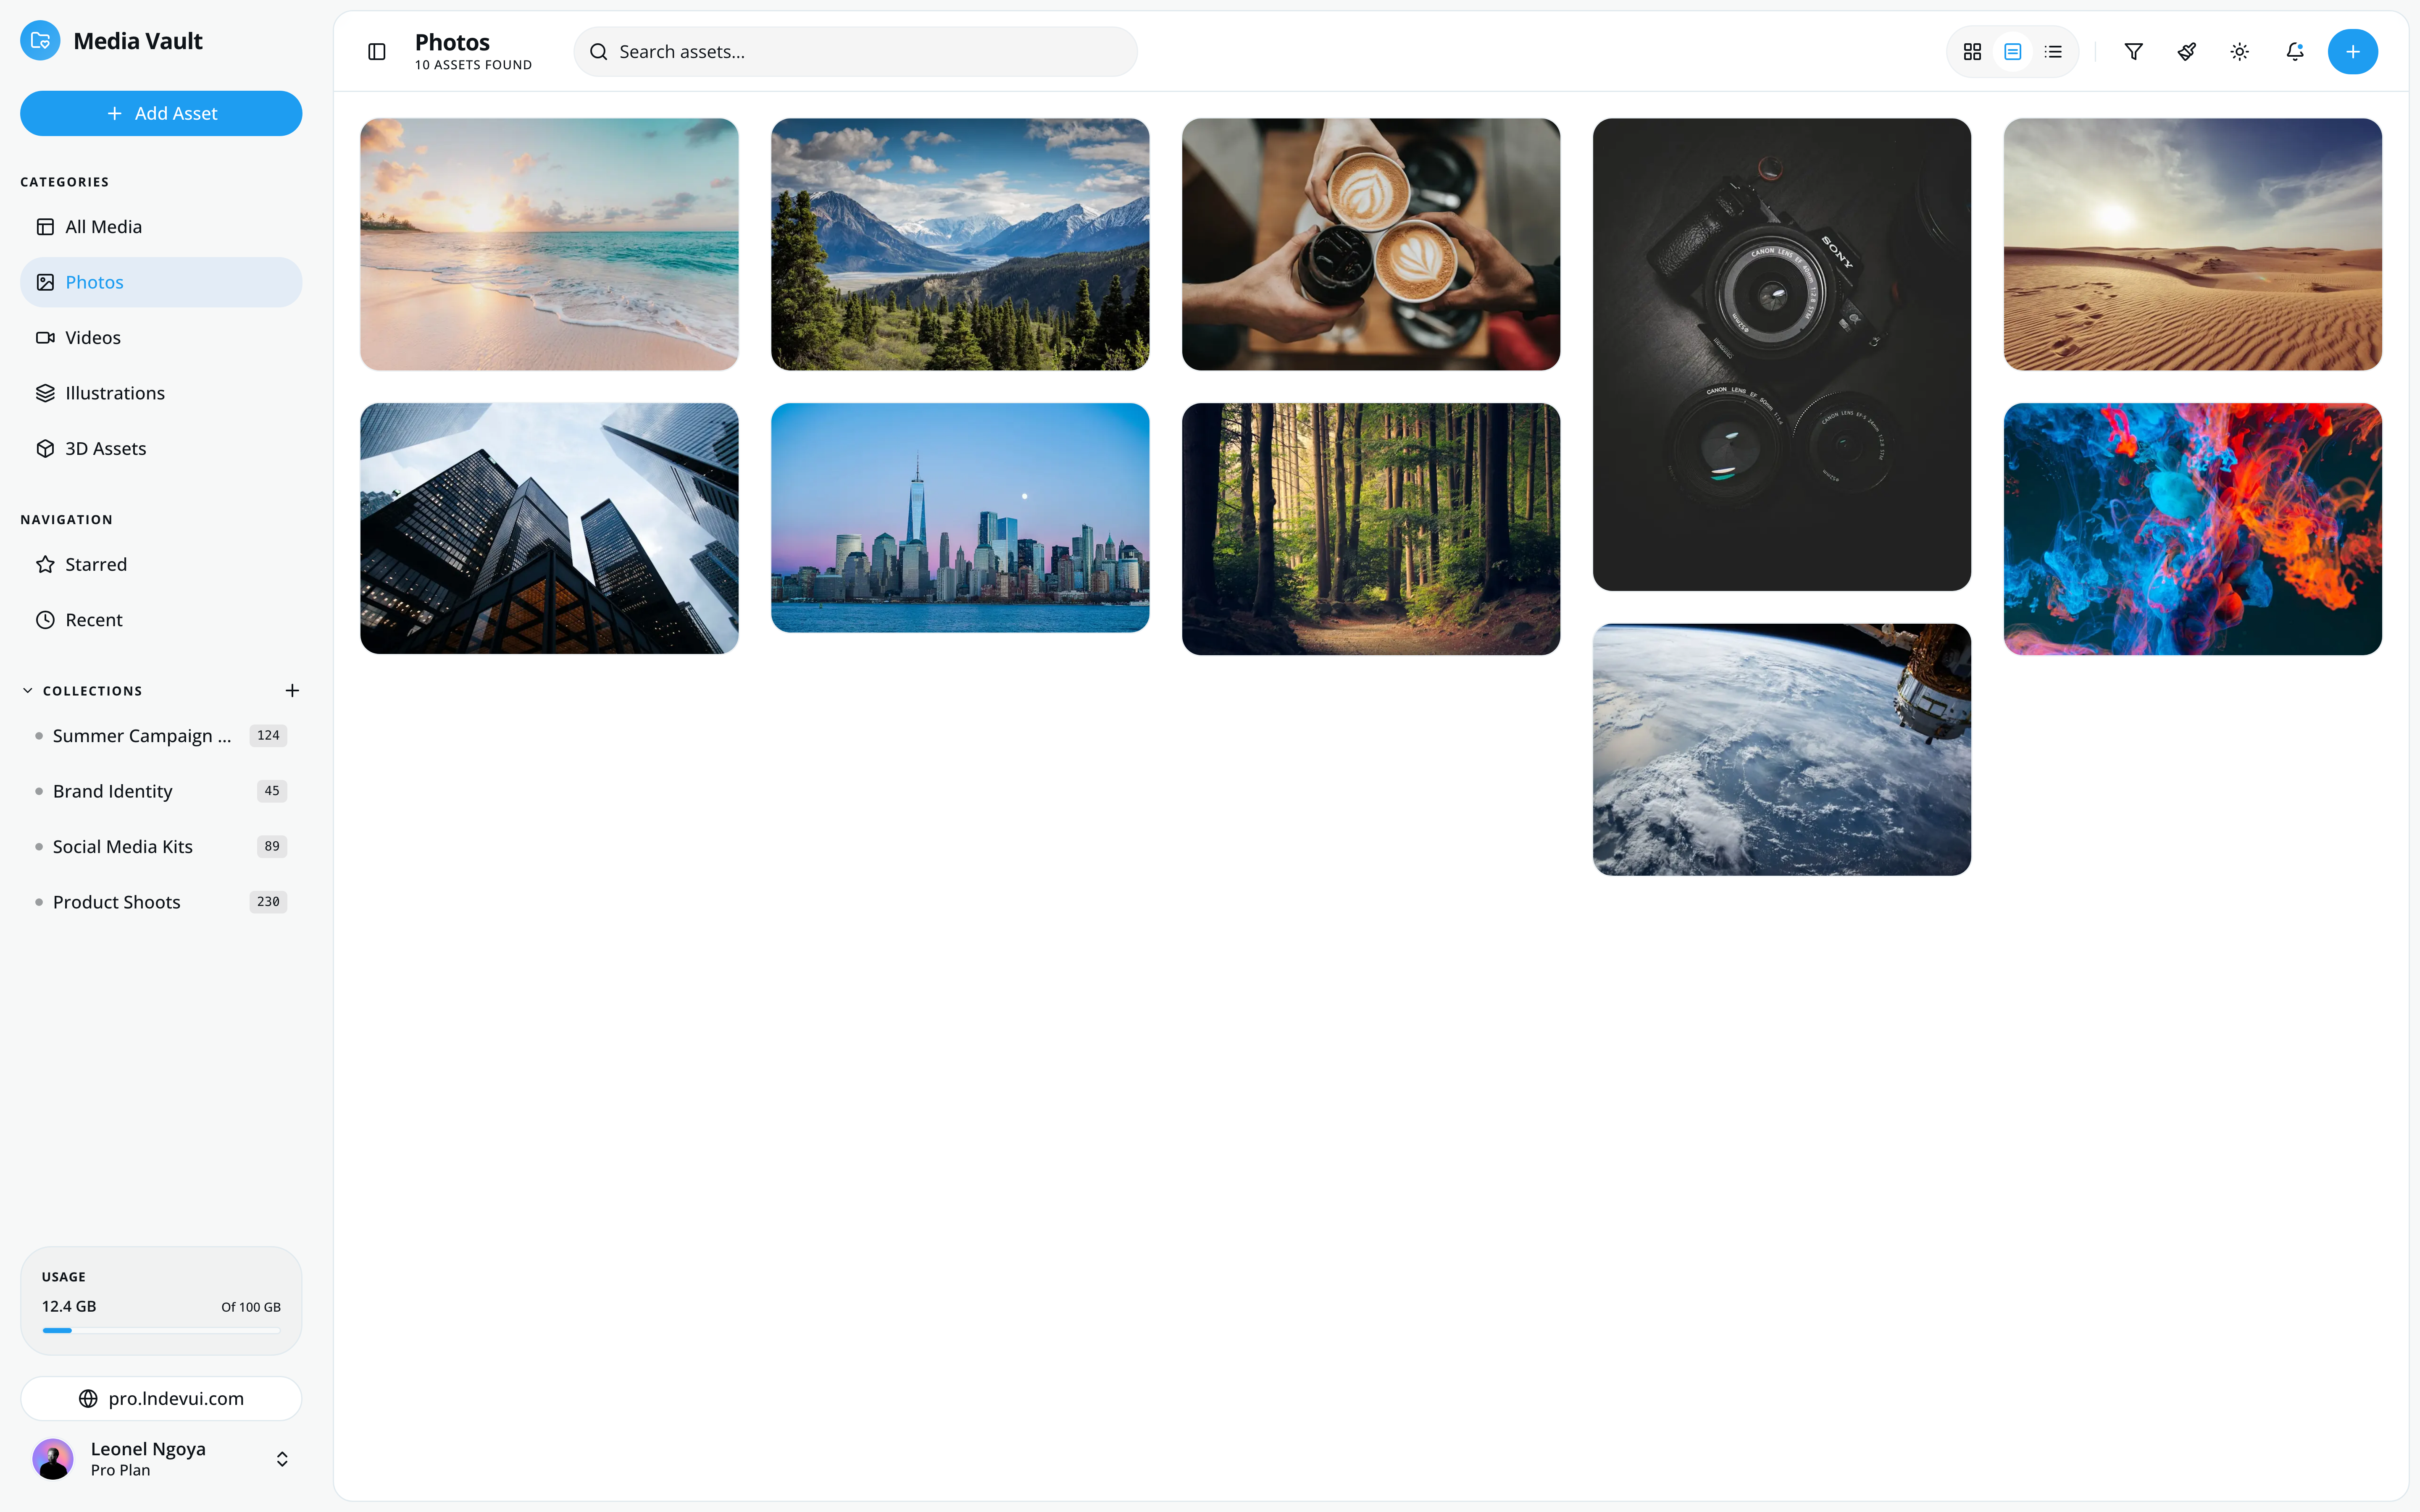Open the Summer Campaign collection
Image resolution: width=2420 pixels, height=1512 pixels.
tap(161, 736)
